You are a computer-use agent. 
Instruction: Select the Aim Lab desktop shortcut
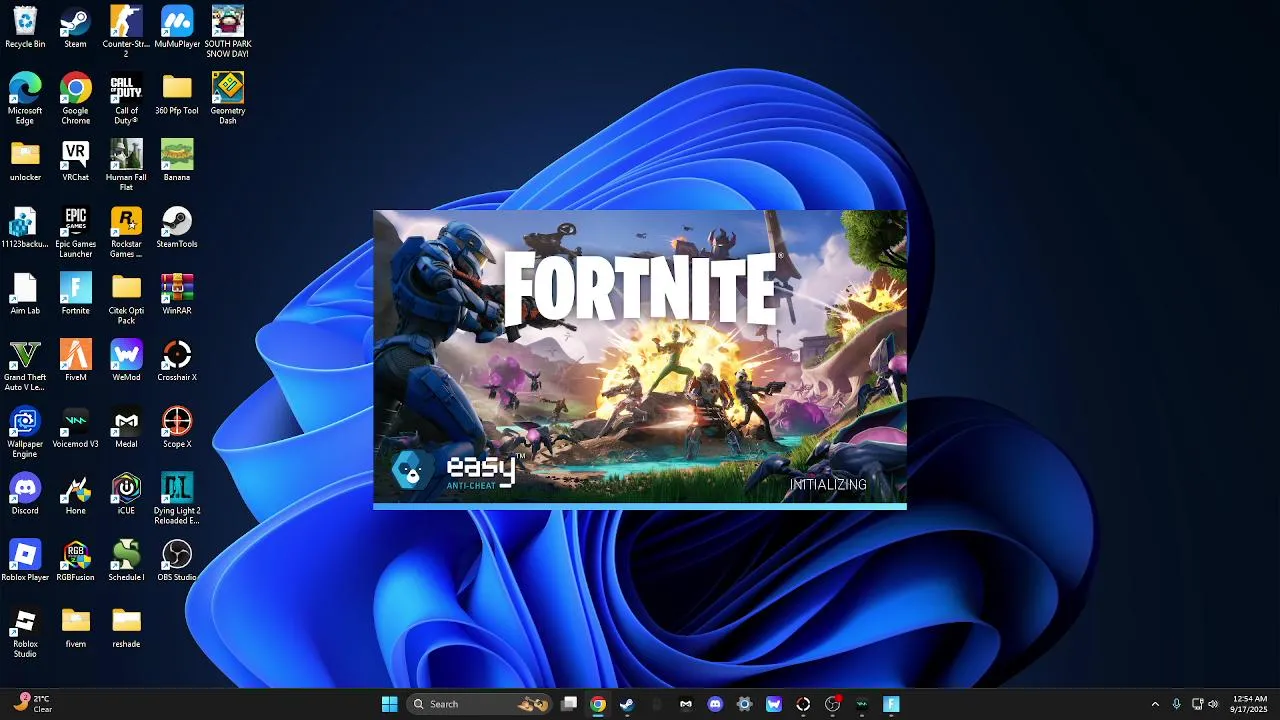25,294
